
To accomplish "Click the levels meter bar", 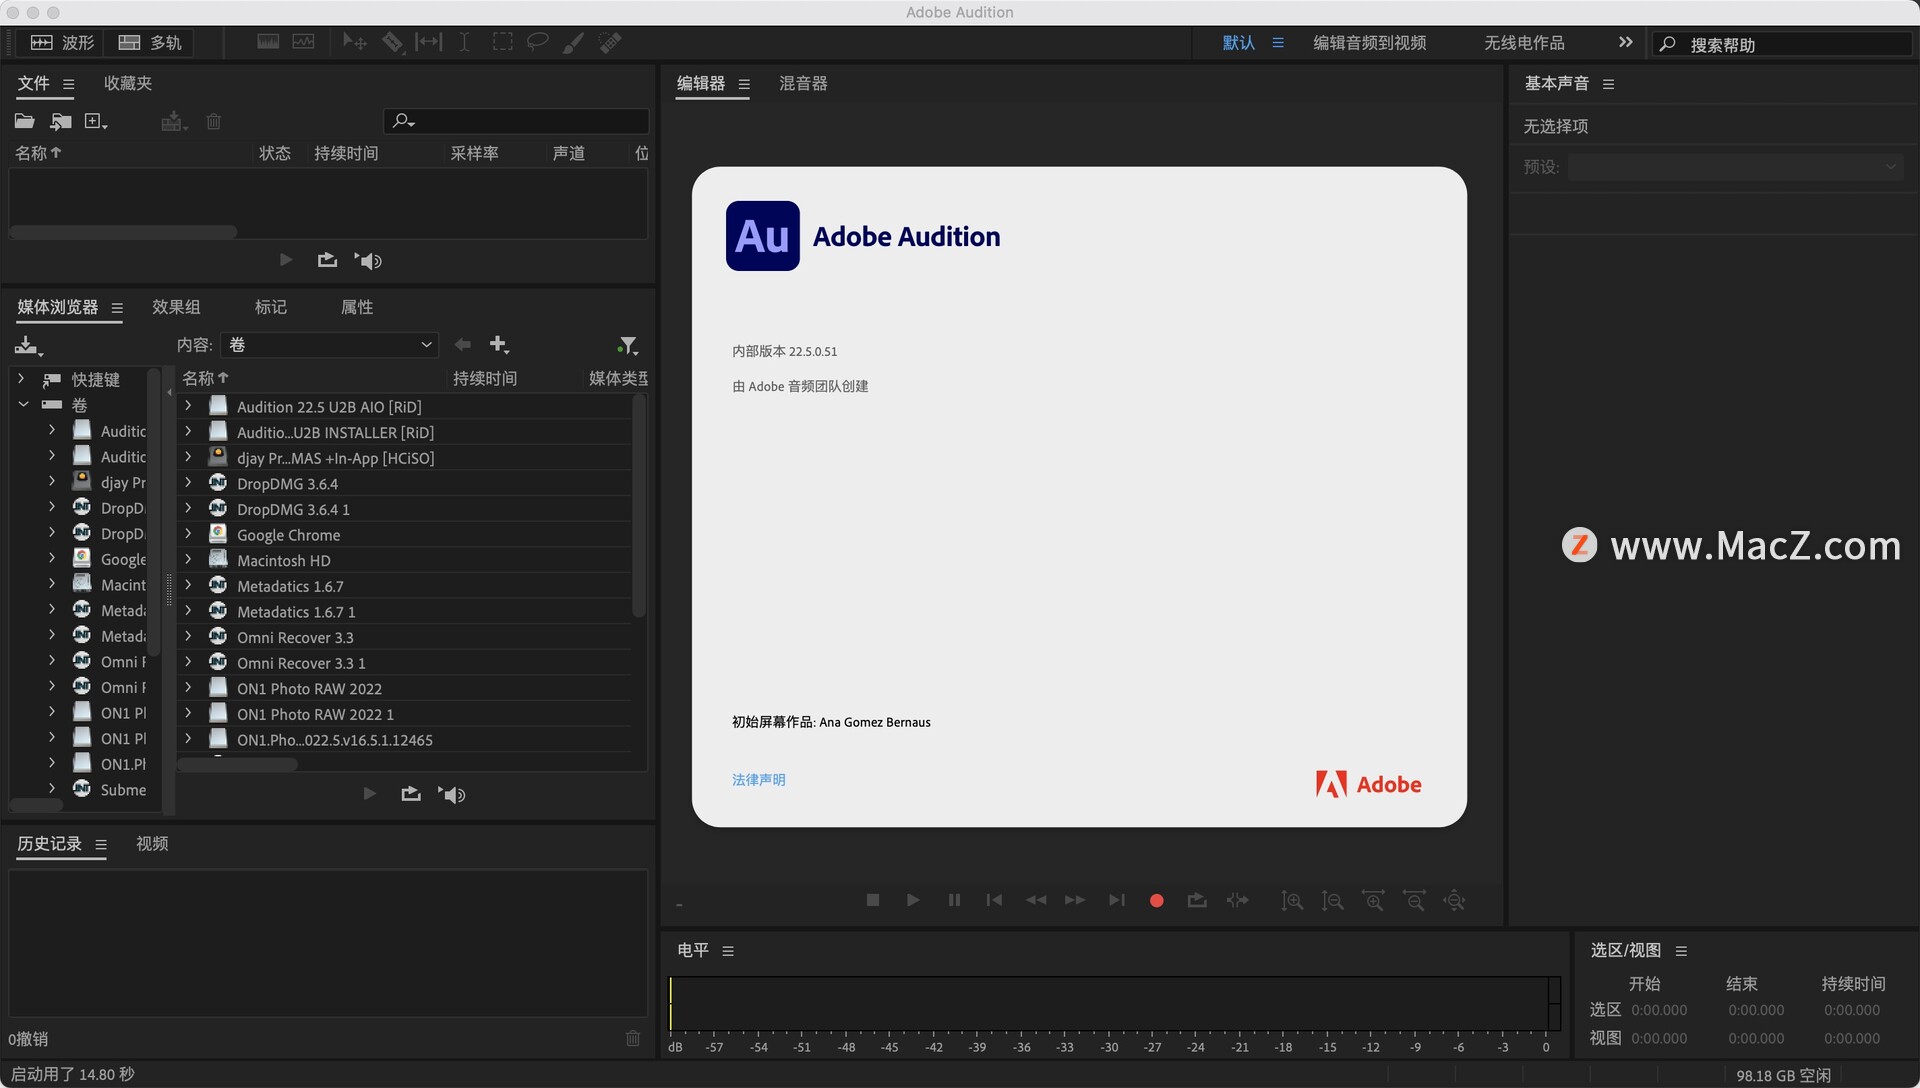I will pos(1114,1004).
